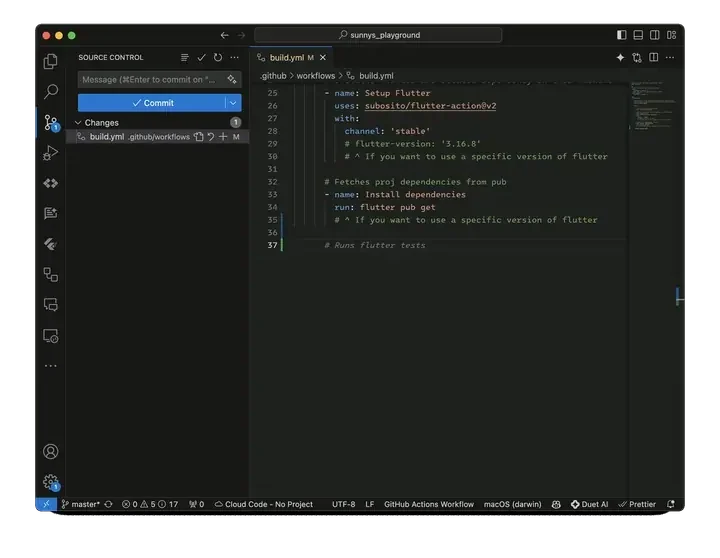Image resolution: width=720 pixels, height=558 pixels.
Task: Click the workflows breadcrumb segment
Action: 315,76
